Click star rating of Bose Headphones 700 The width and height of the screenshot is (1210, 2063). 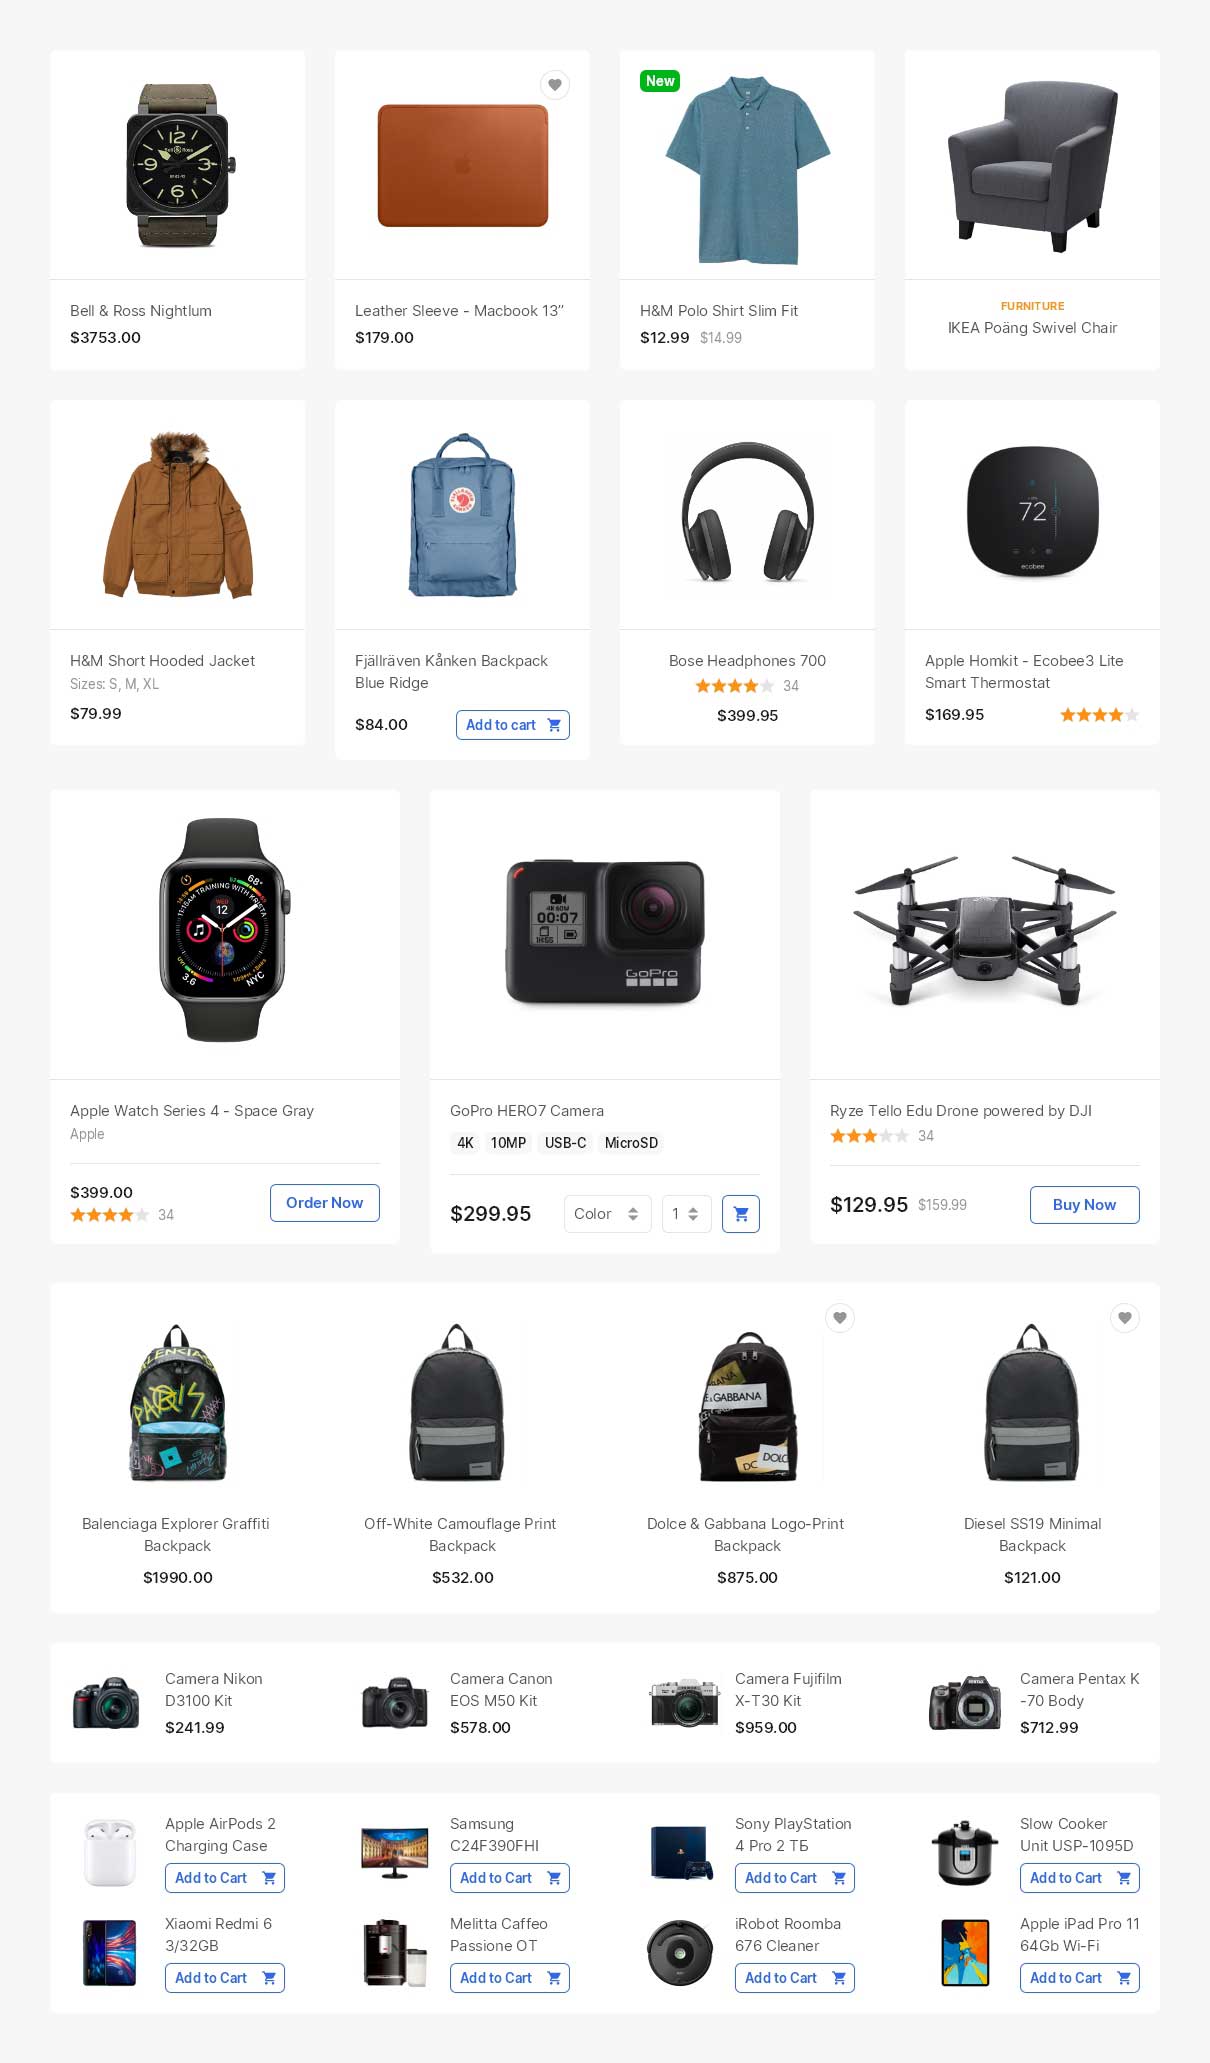(x=735, y=686)
